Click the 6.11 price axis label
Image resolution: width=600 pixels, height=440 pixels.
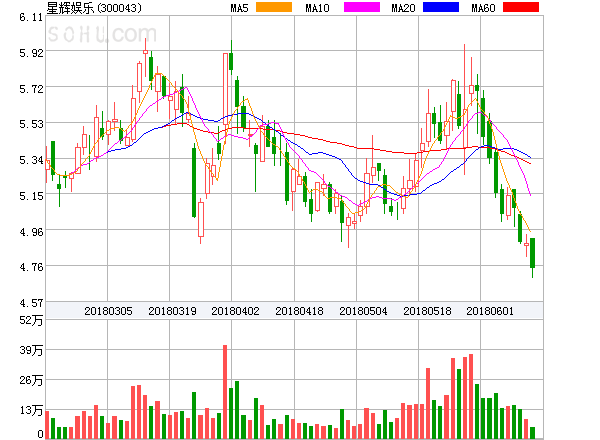(31, 17)
